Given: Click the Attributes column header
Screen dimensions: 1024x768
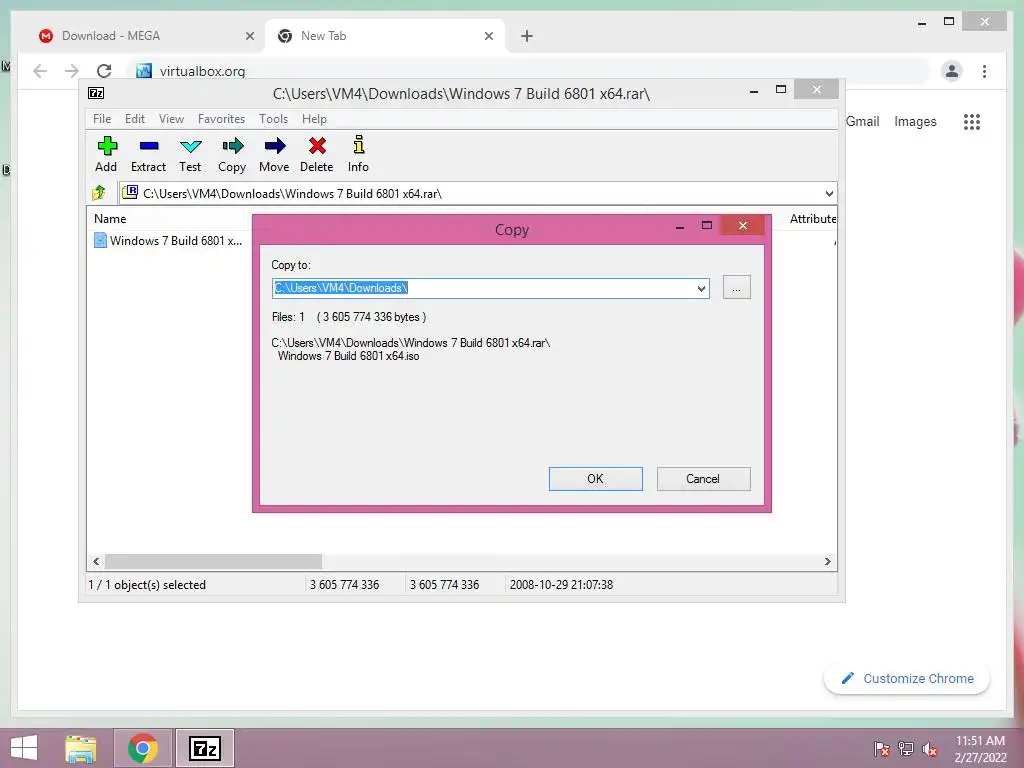Looking at the screenshot, I should [x=812, y=219].
